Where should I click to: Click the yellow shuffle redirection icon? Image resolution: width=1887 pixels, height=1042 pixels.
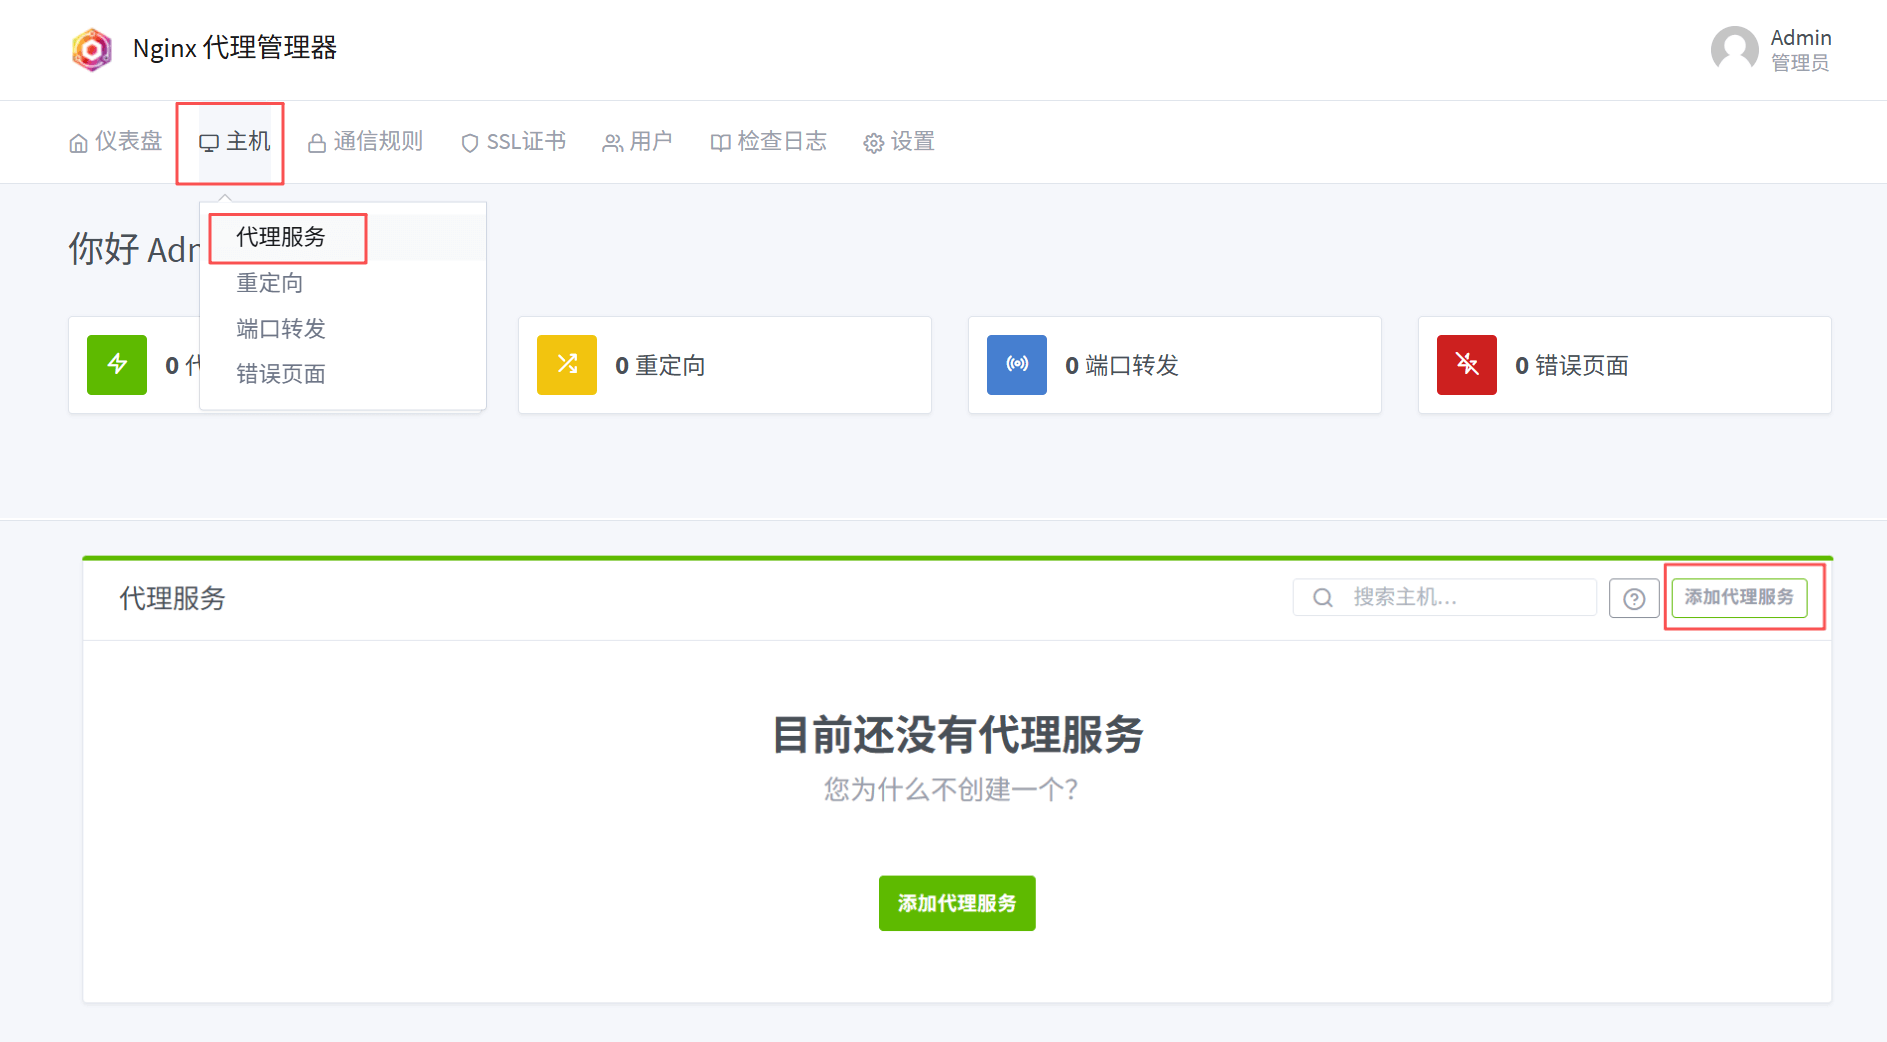click(567, 365)
